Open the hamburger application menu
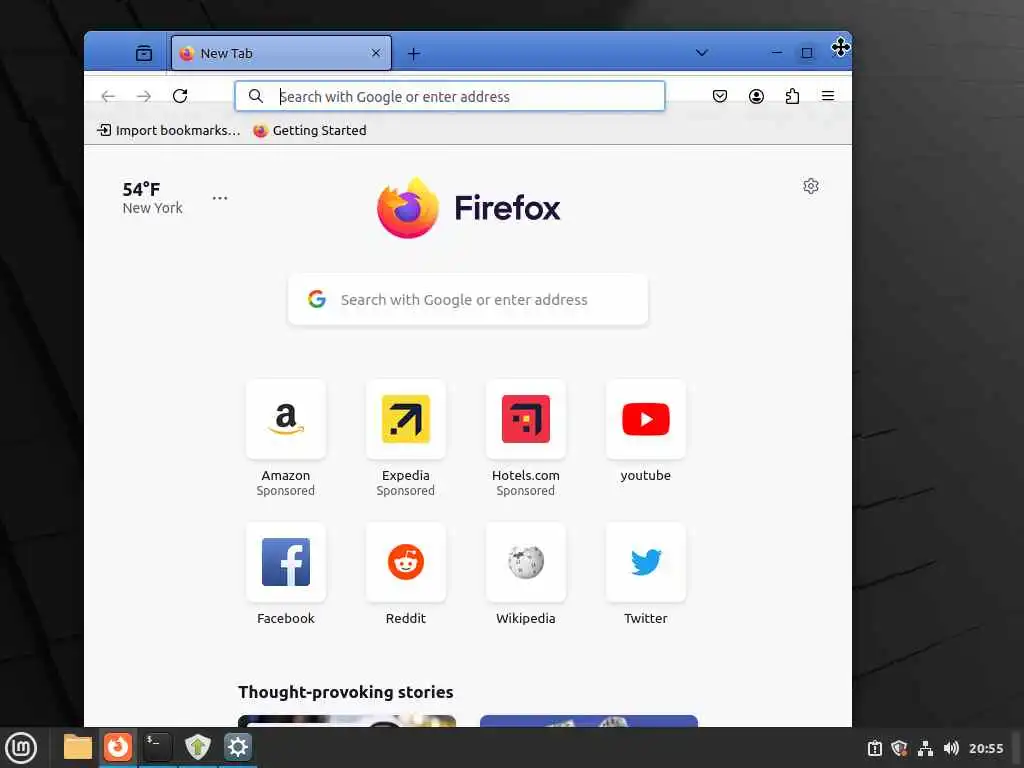 pyautogui.click(x=828, y=97)
